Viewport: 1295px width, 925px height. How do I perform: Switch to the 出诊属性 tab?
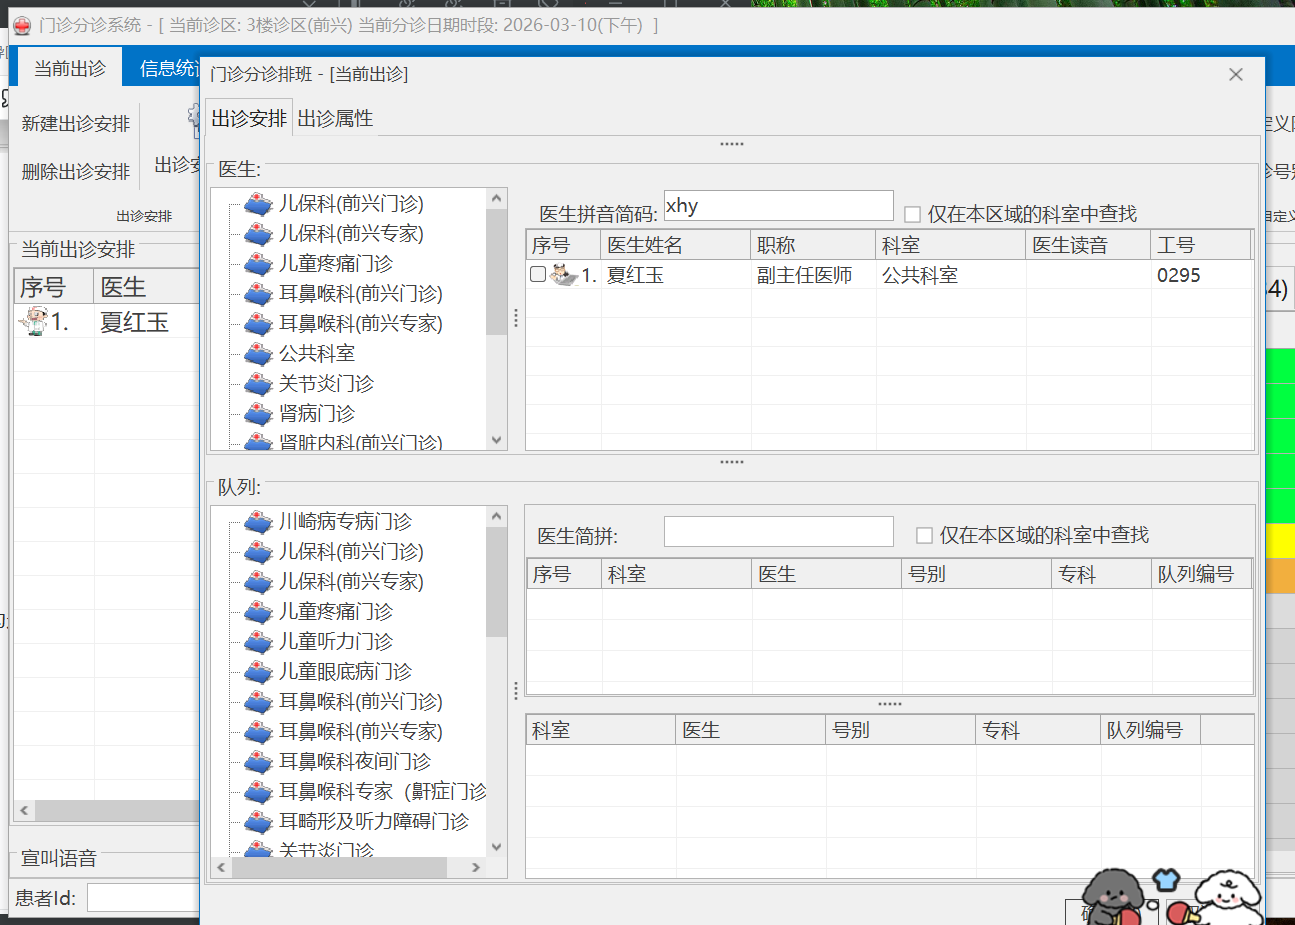tap(335, 119)
